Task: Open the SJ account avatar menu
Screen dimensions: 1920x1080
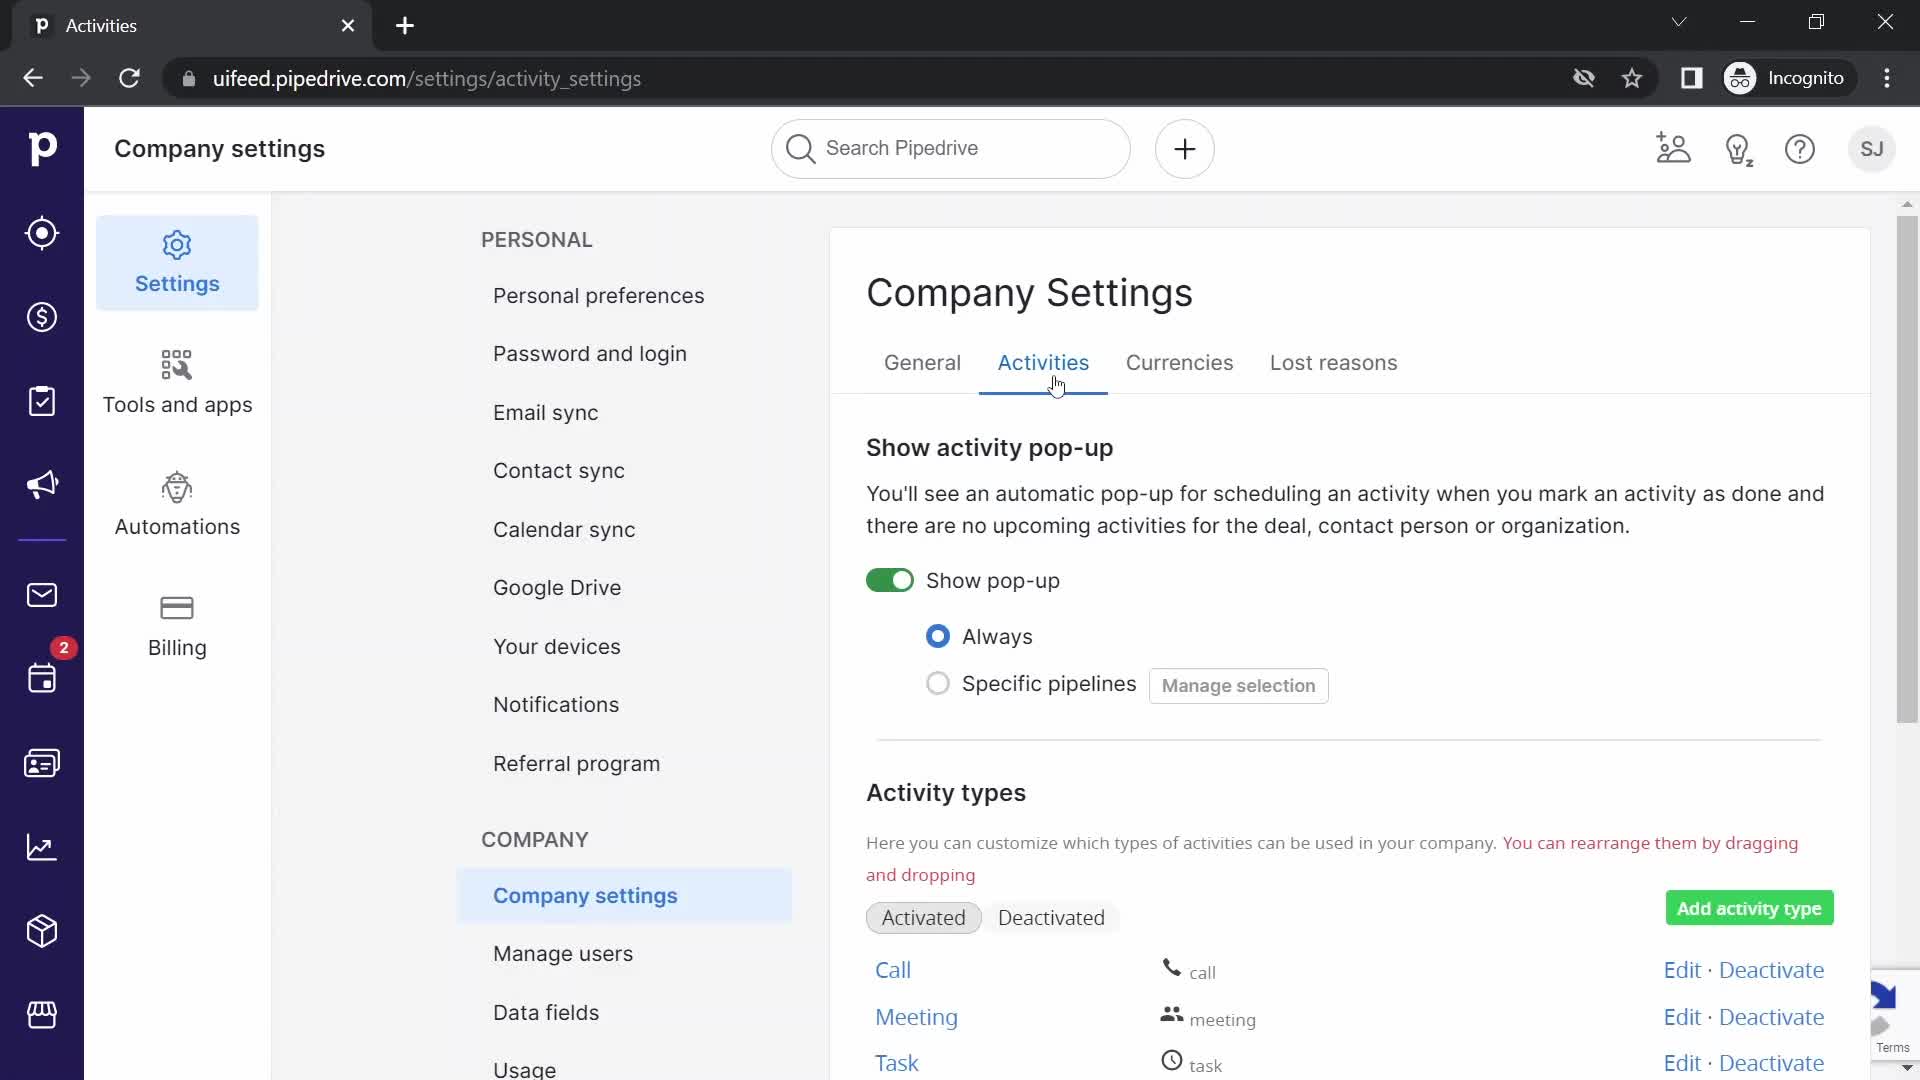Action: [x=1872, y=149]
